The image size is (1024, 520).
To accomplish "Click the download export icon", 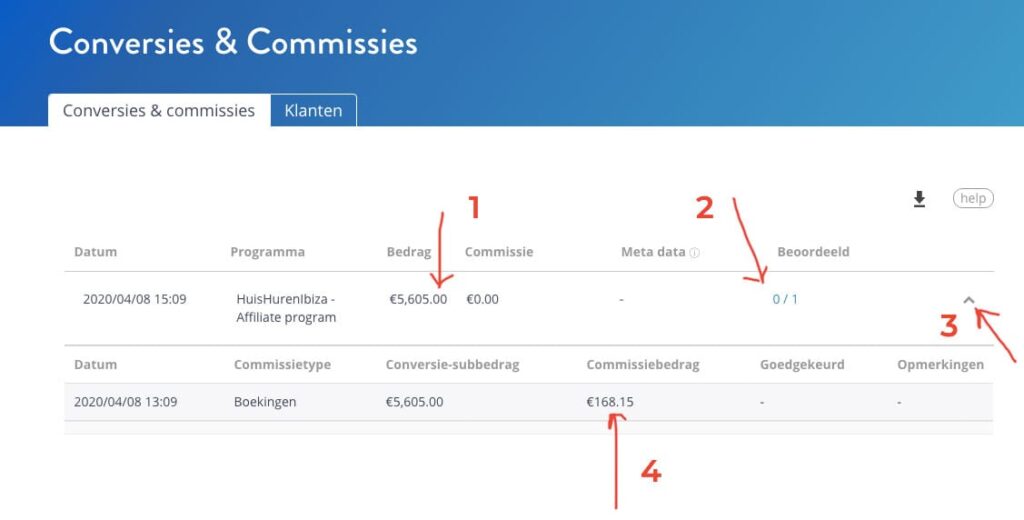I will click(919, 200).
